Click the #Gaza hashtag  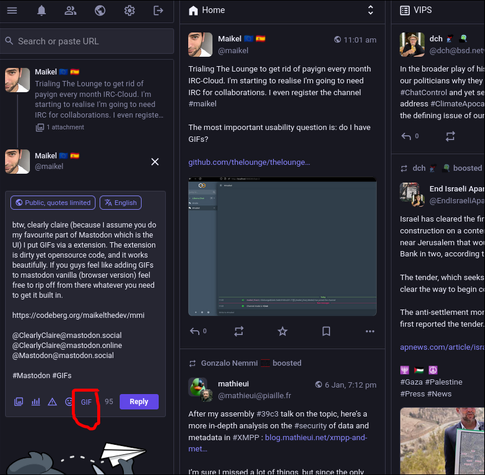[x=411, y=382]
